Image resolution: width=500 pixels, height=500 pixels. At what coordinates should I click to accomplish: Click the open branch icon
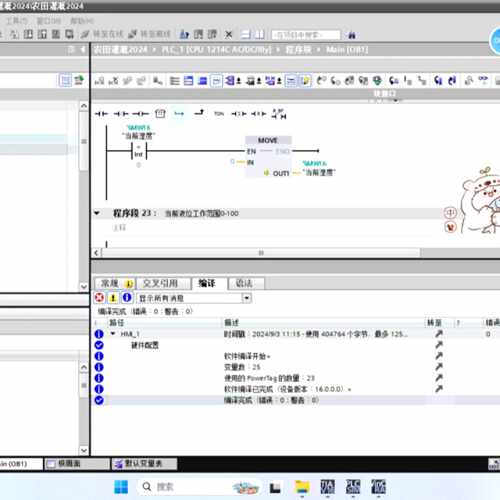click(x=179, y=114)
